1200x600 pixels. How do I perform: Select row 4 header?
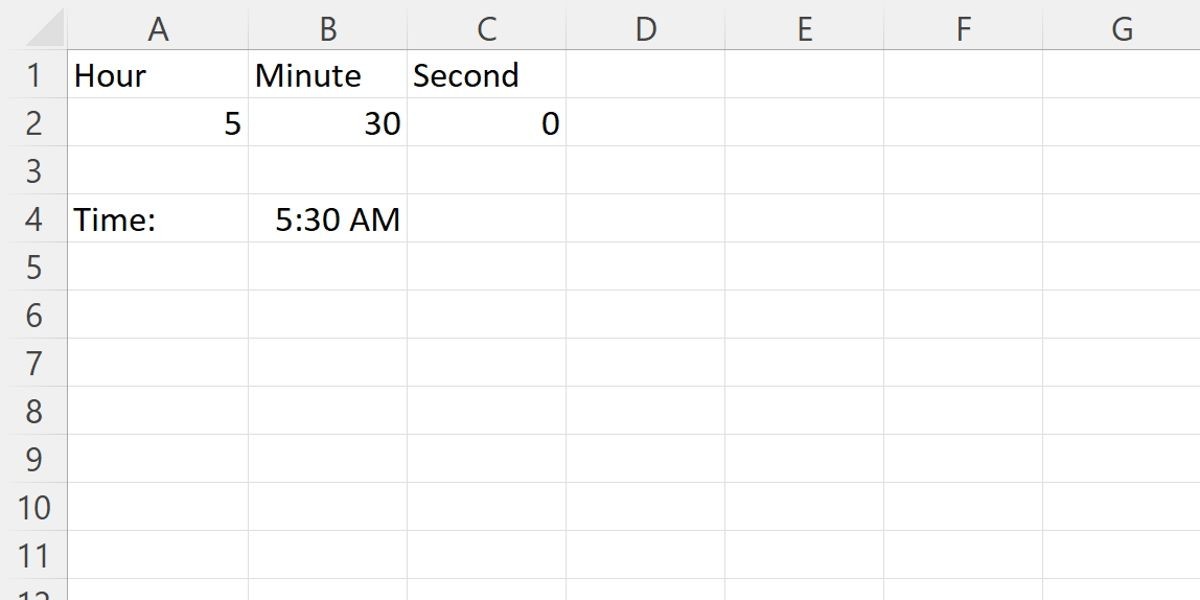(34, 219)
